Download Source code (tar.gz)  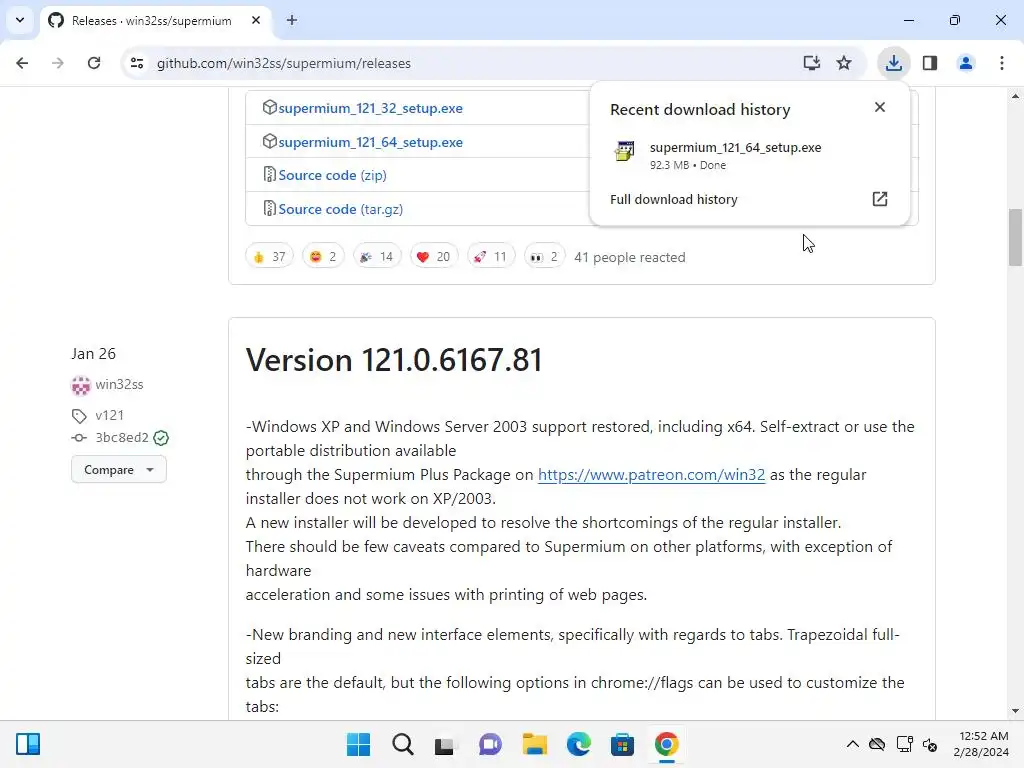pyautogui.click(x=340, y=210)
